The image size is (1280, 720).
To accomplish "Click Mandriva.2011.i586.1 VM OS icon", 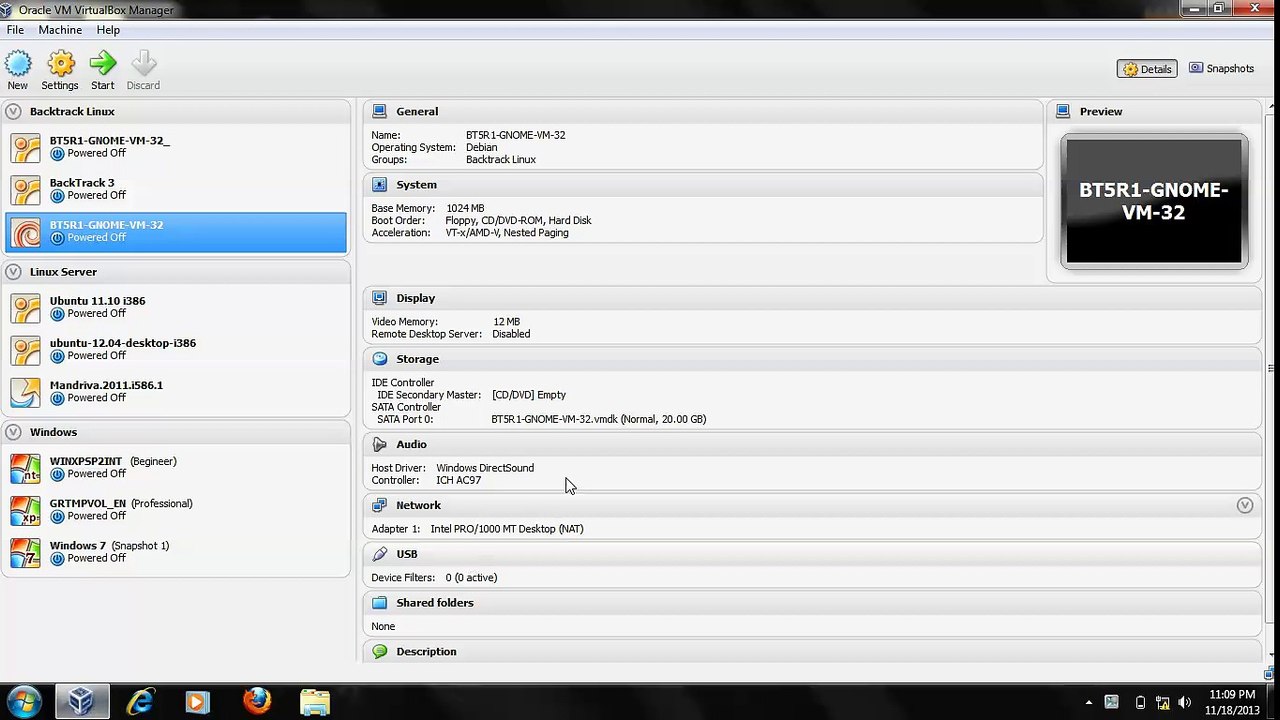I will [26, 392].
